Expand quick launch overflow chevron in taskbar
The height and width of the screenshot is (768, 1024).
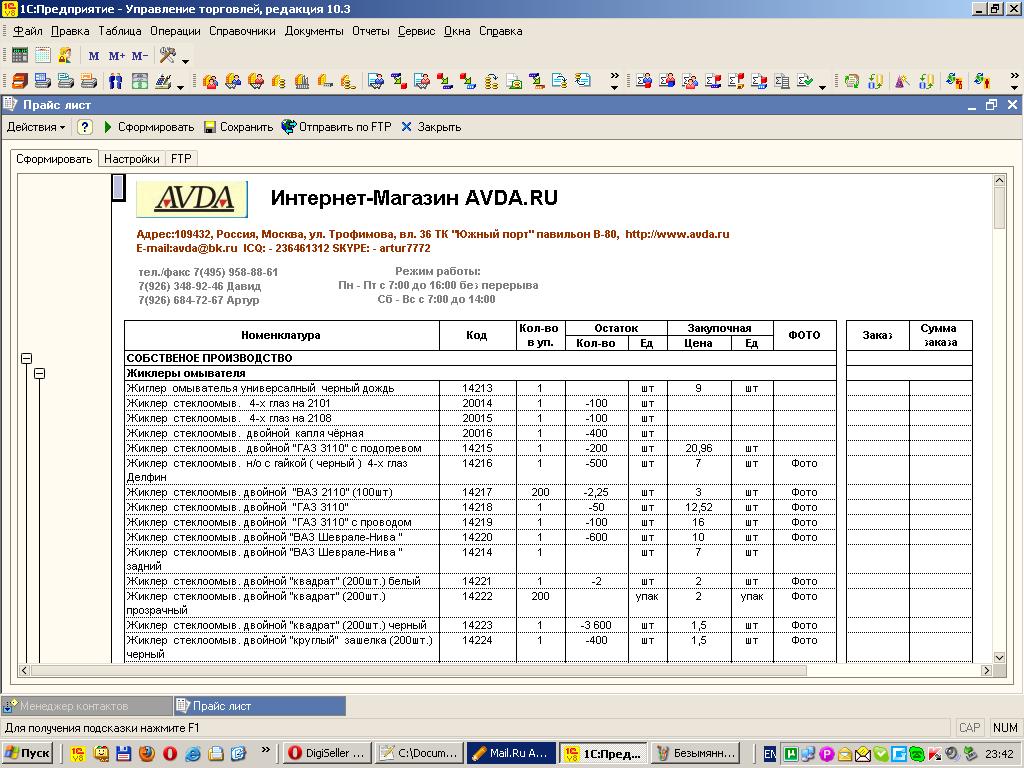pyautogui.click(x=265, y=749)
